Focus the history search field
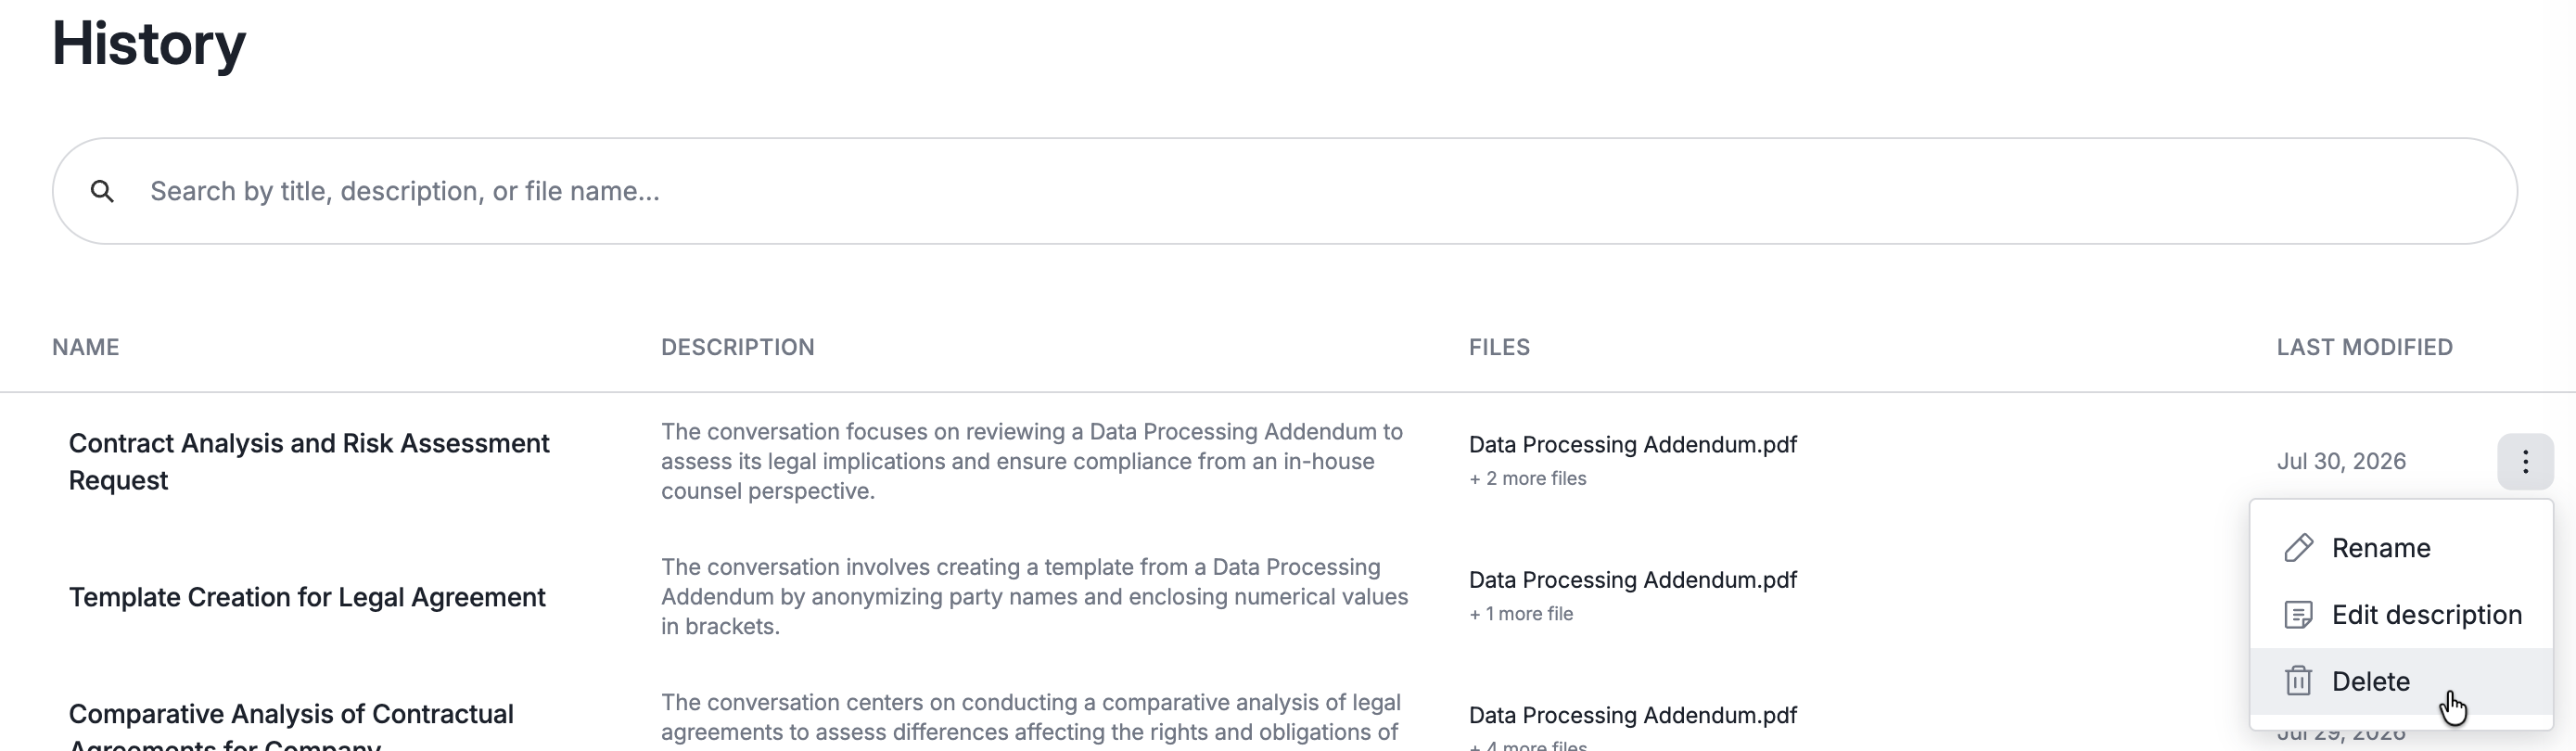The width and height of the screenshot is (2576, 751). pos(1284,191)
